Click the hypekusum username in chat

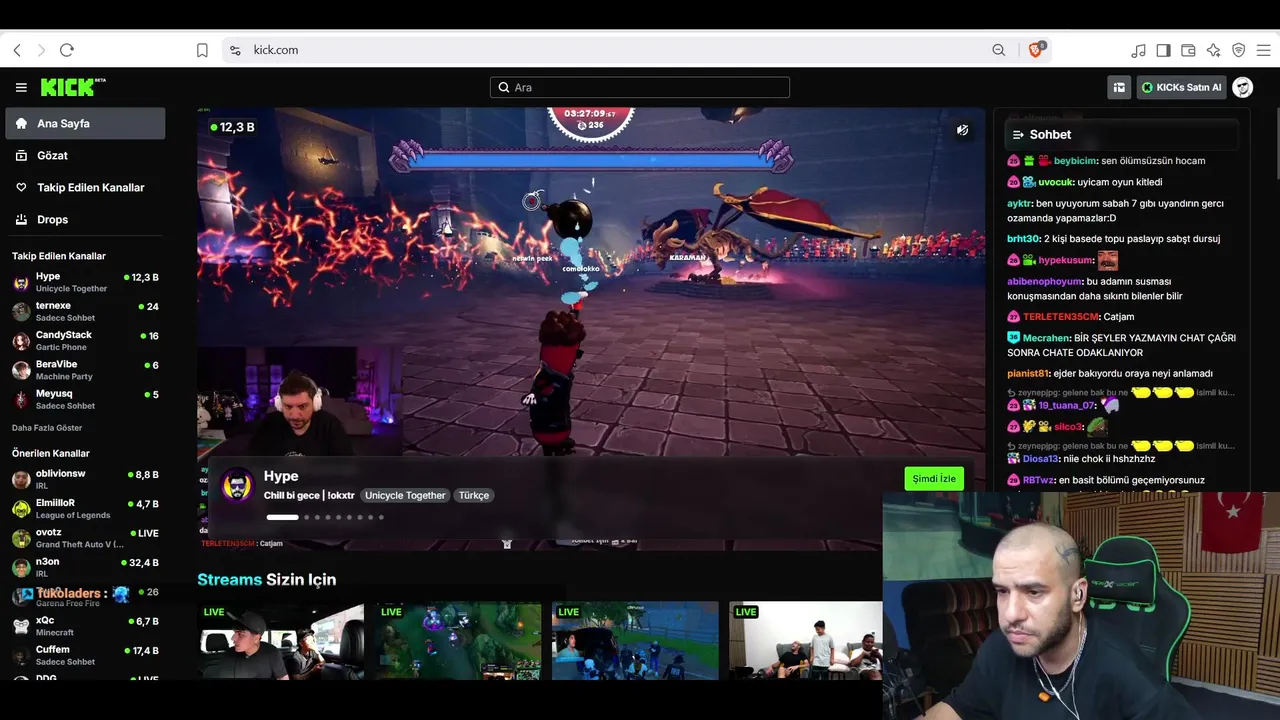[1065, 261]
